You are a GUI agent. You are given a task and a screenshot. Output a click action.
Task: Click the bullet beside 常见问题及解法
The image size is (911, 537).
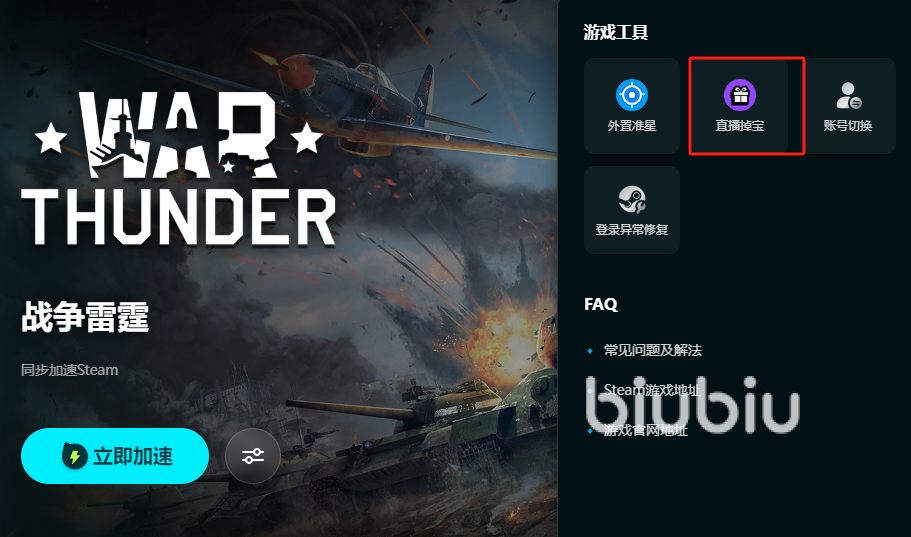pos(590,350)
